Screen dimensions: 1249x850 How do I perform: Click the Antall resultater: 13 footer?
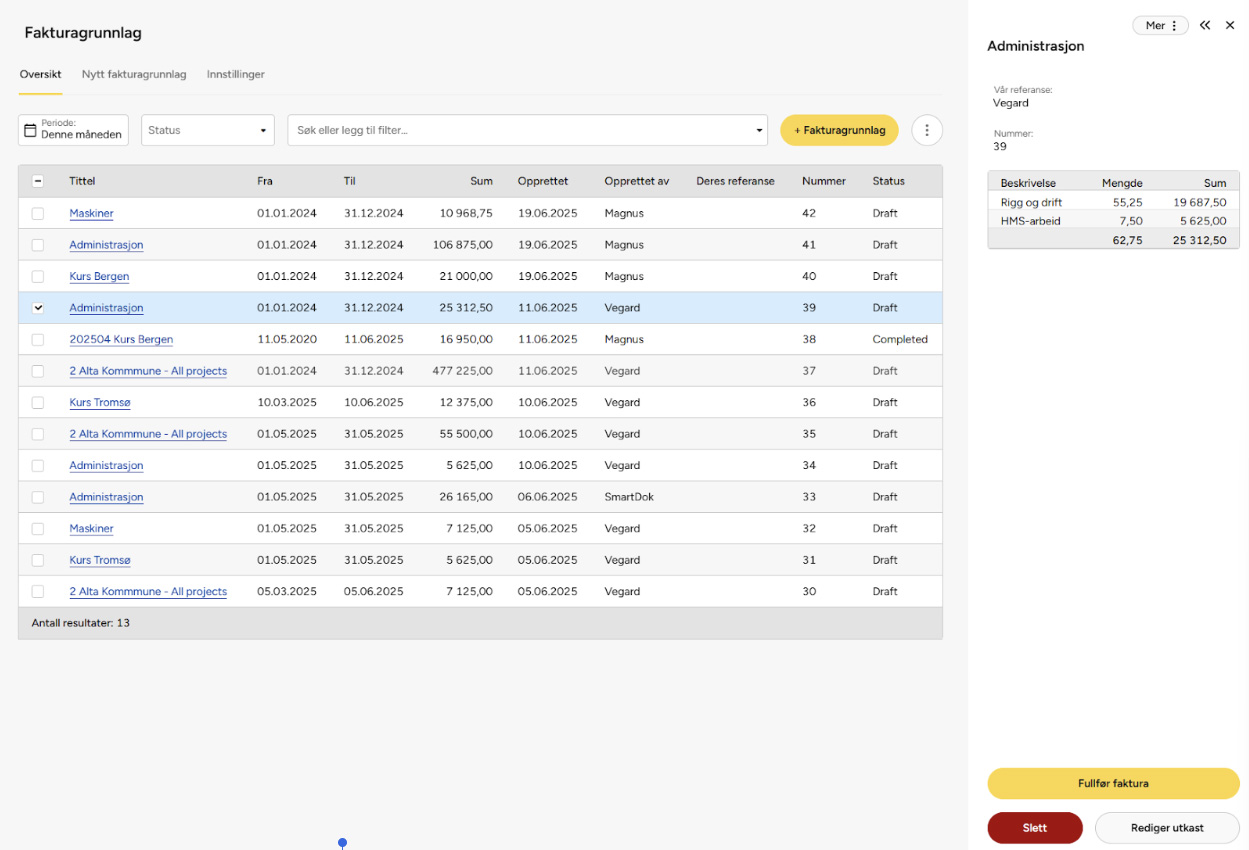tap(81, 623)
